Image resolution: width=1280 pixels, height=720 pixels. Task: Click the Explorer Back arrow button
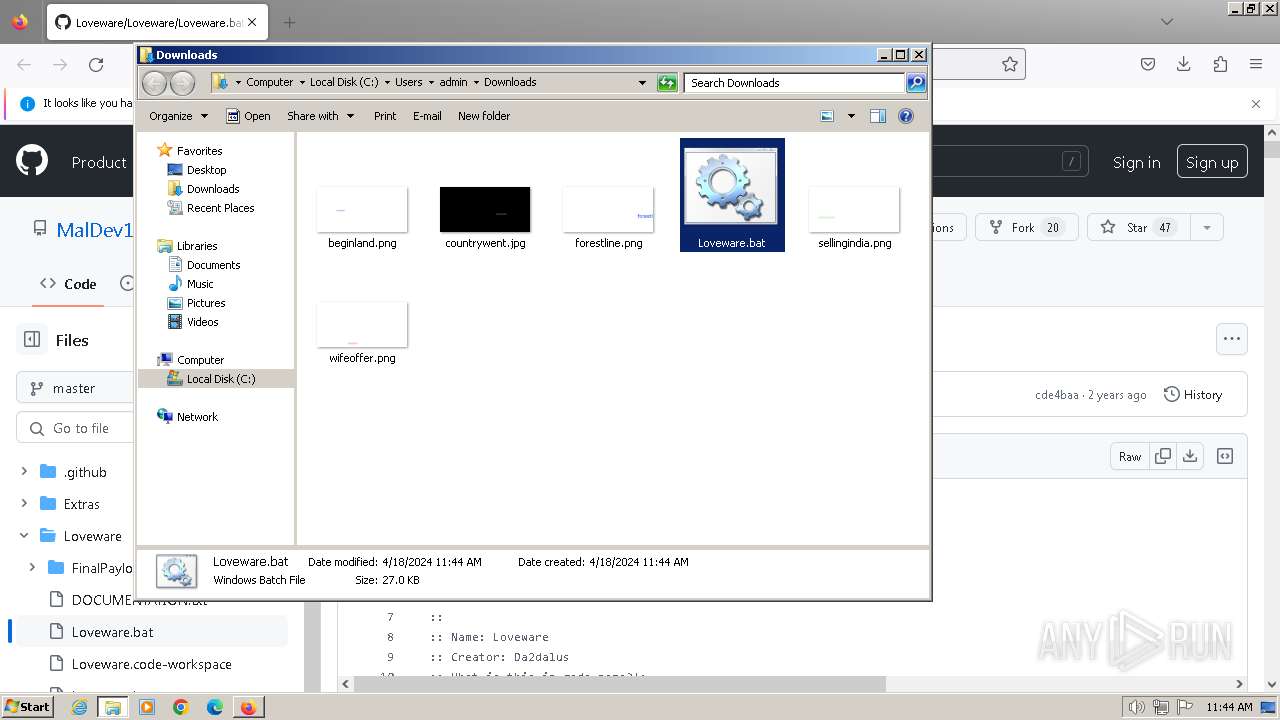[x=154, y=83]
